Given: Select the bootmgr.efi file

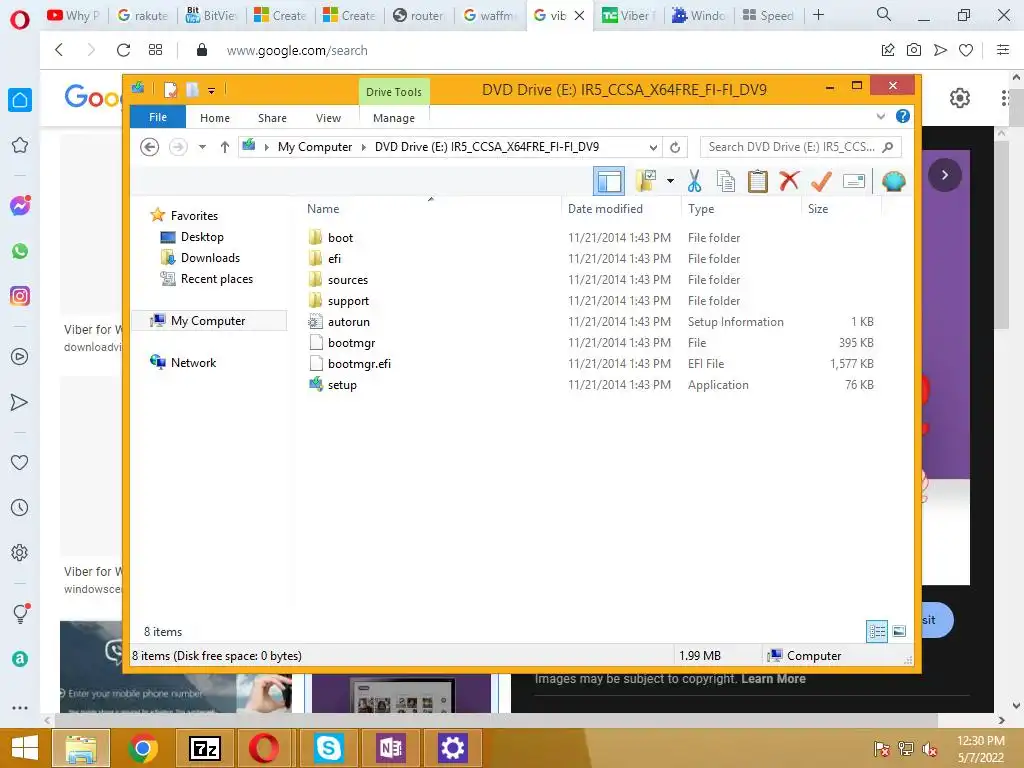Looking at the screenshot, I should 359,363.
